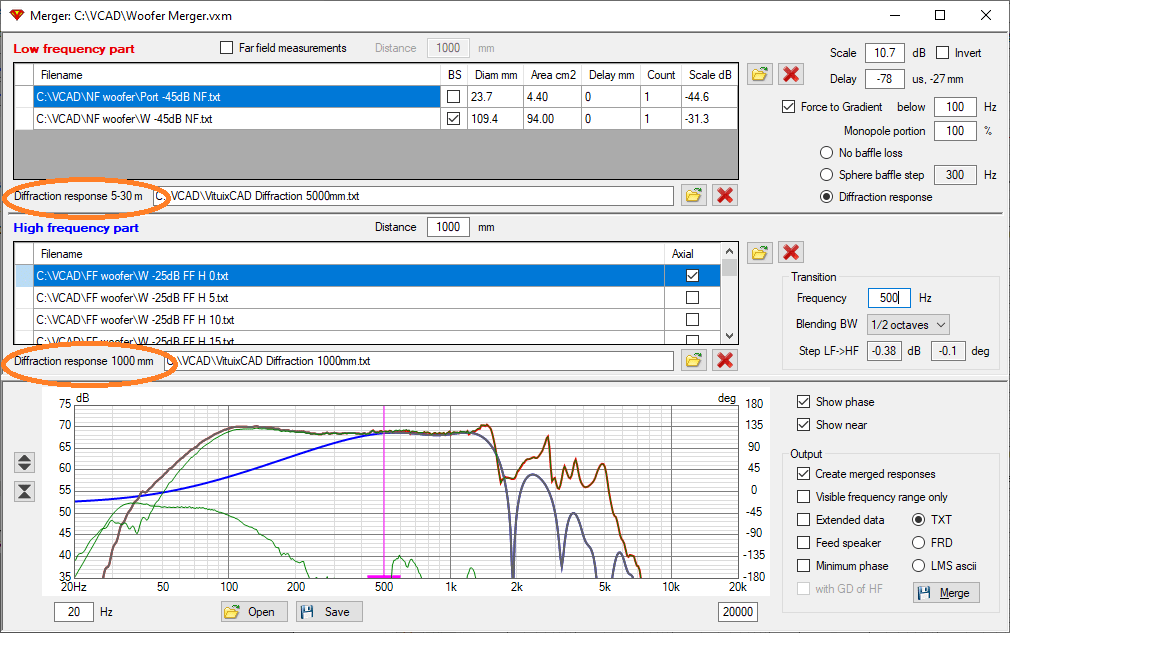Screen dimensions: 1152x648
Task: Enable the Invert checkbox
Action: [x=943, y=53]
